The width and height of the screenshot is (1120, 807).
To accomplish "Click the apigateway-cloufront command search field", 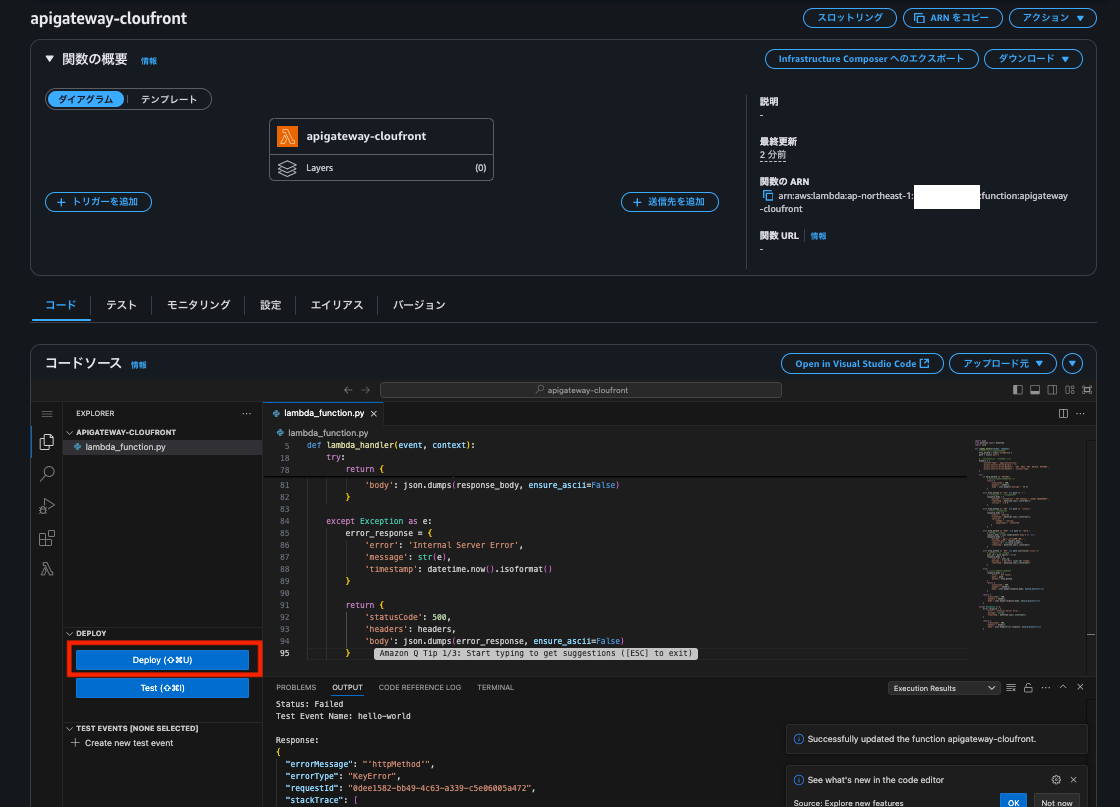I will [x=581, y=390].
